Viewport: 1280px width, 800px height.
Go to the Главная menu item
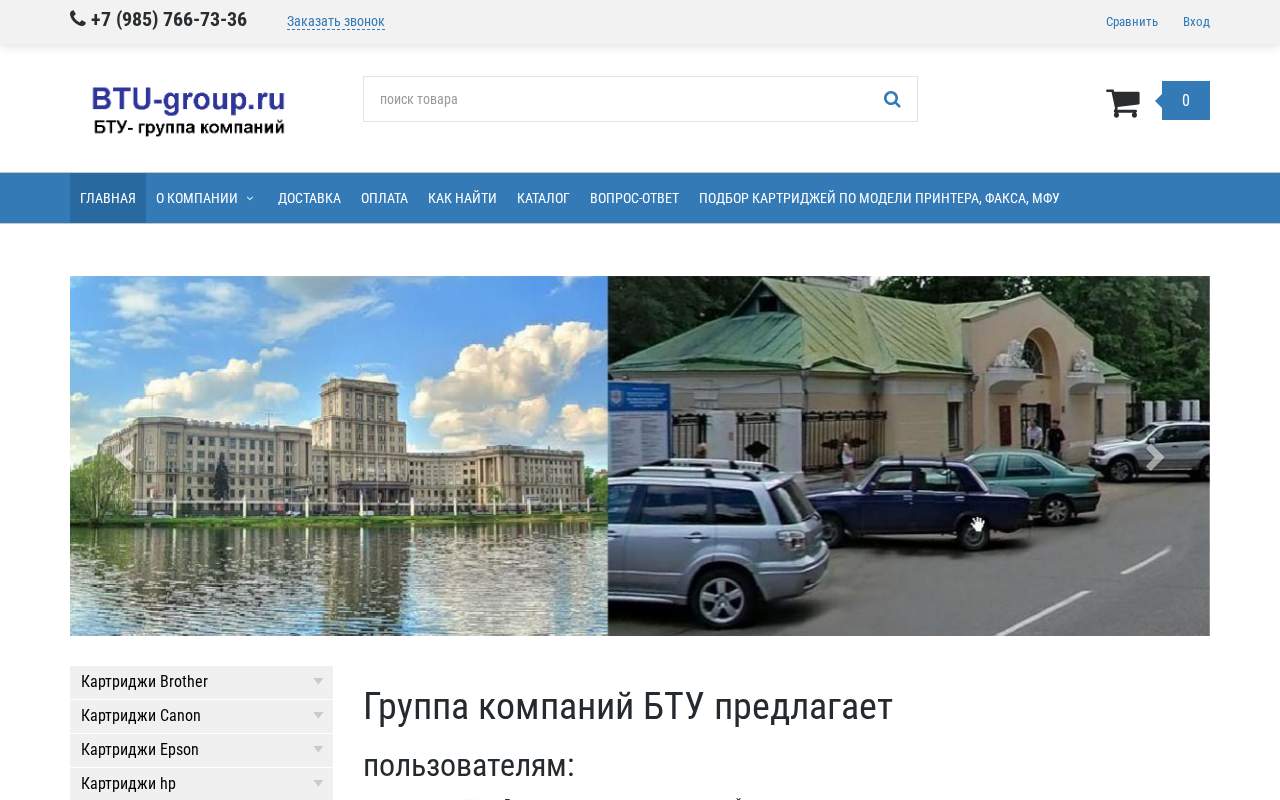tap(108, 198)
